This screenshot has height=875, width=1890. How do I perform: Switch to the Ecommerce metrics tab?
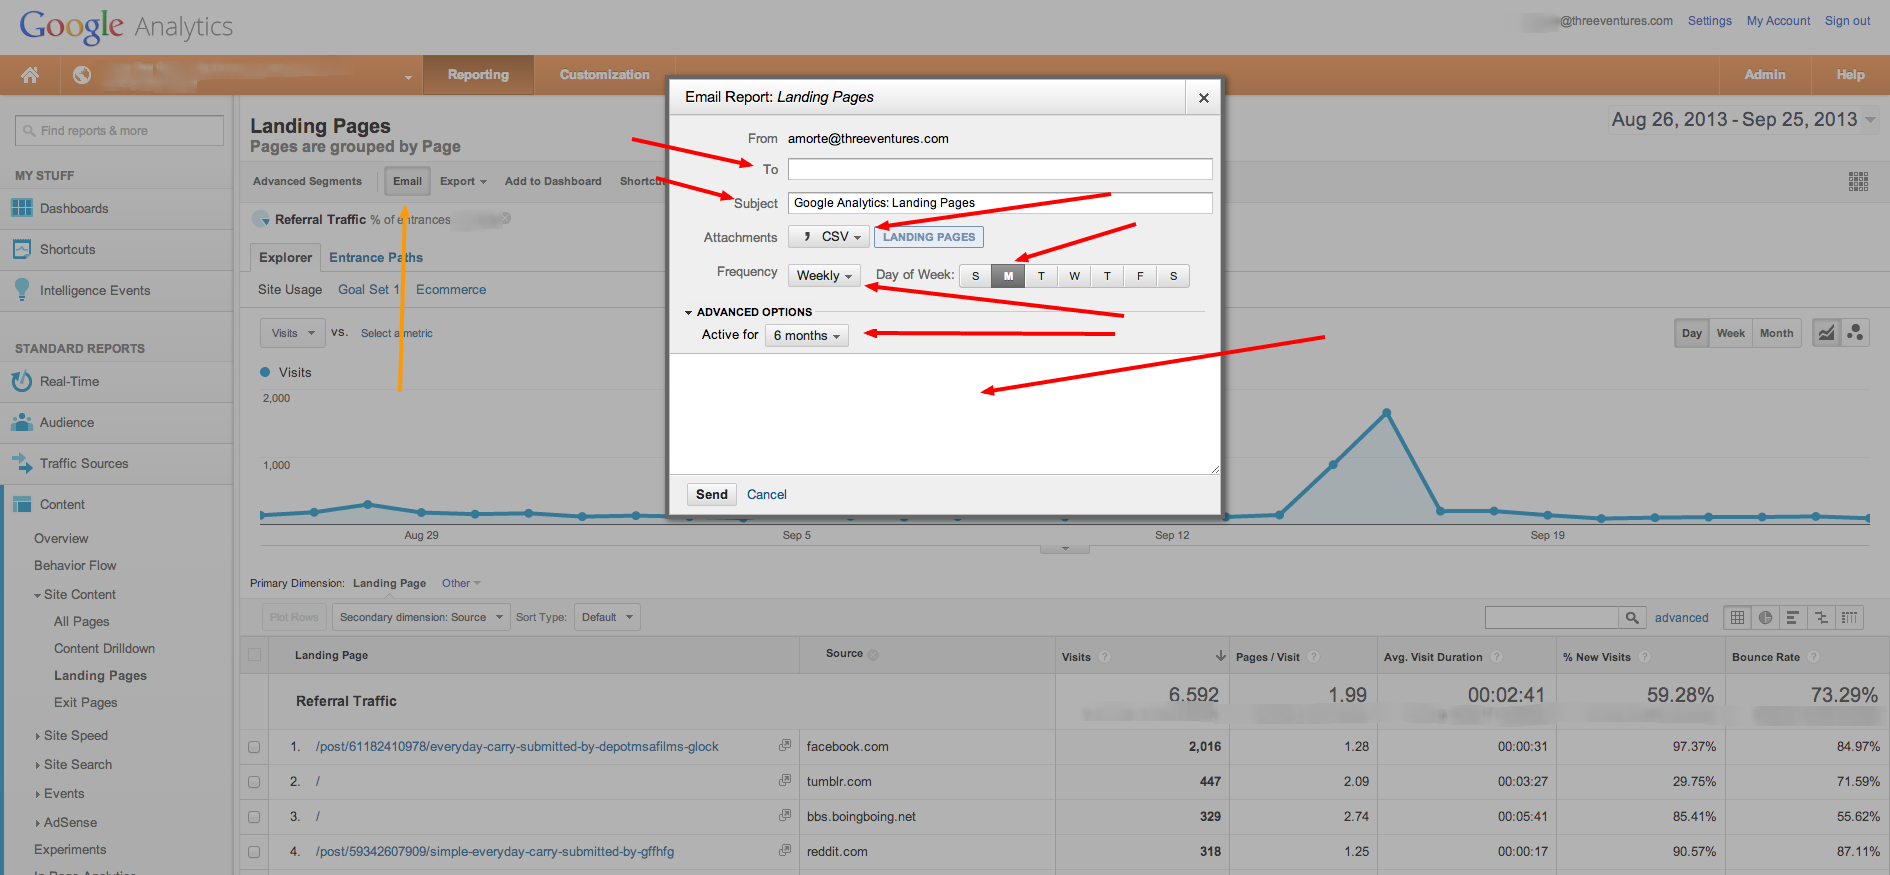[x=451, y=289]
